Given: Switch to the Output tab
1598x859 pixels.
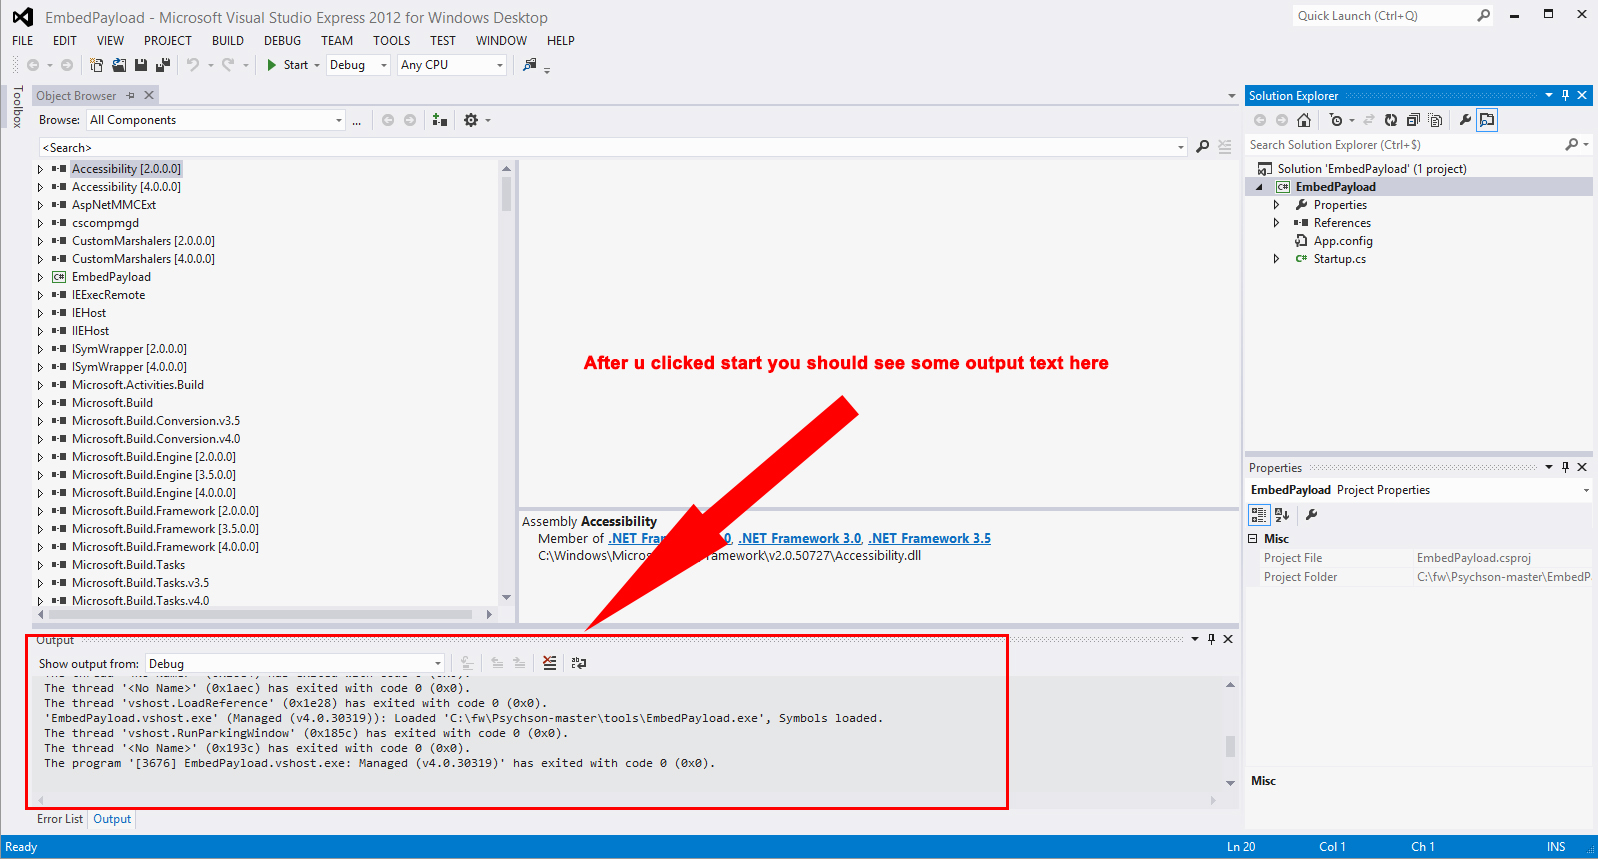Looking at the screenshot, I should [112, 819].
